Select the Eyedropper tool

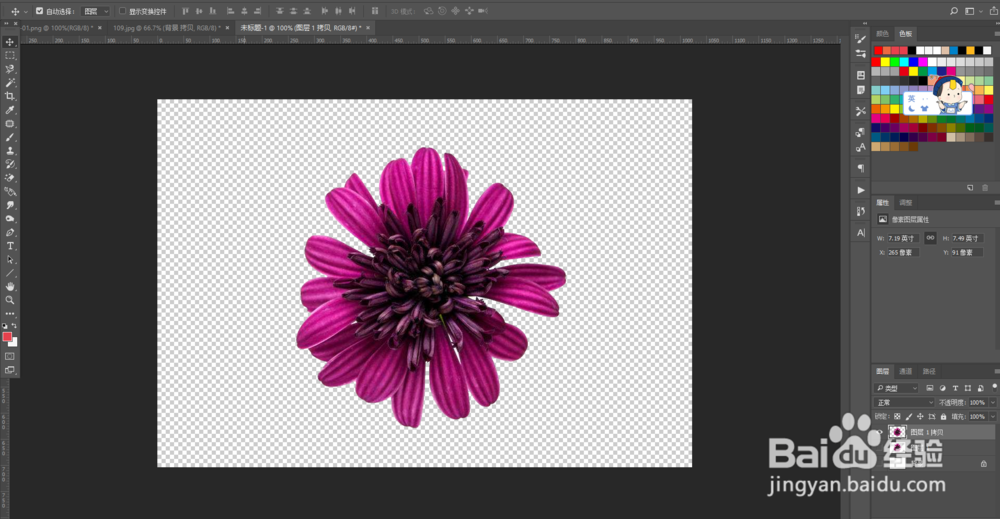[10, 110]
